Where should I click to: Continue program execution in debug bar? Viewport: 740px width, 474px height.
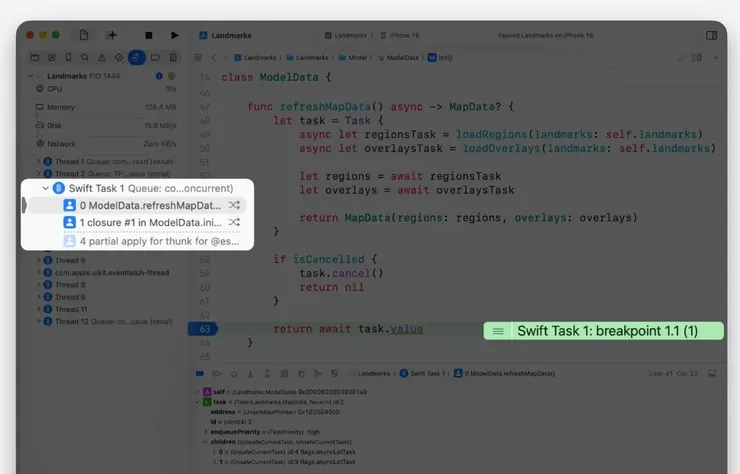pyautogui.click(x=217, y=373)
